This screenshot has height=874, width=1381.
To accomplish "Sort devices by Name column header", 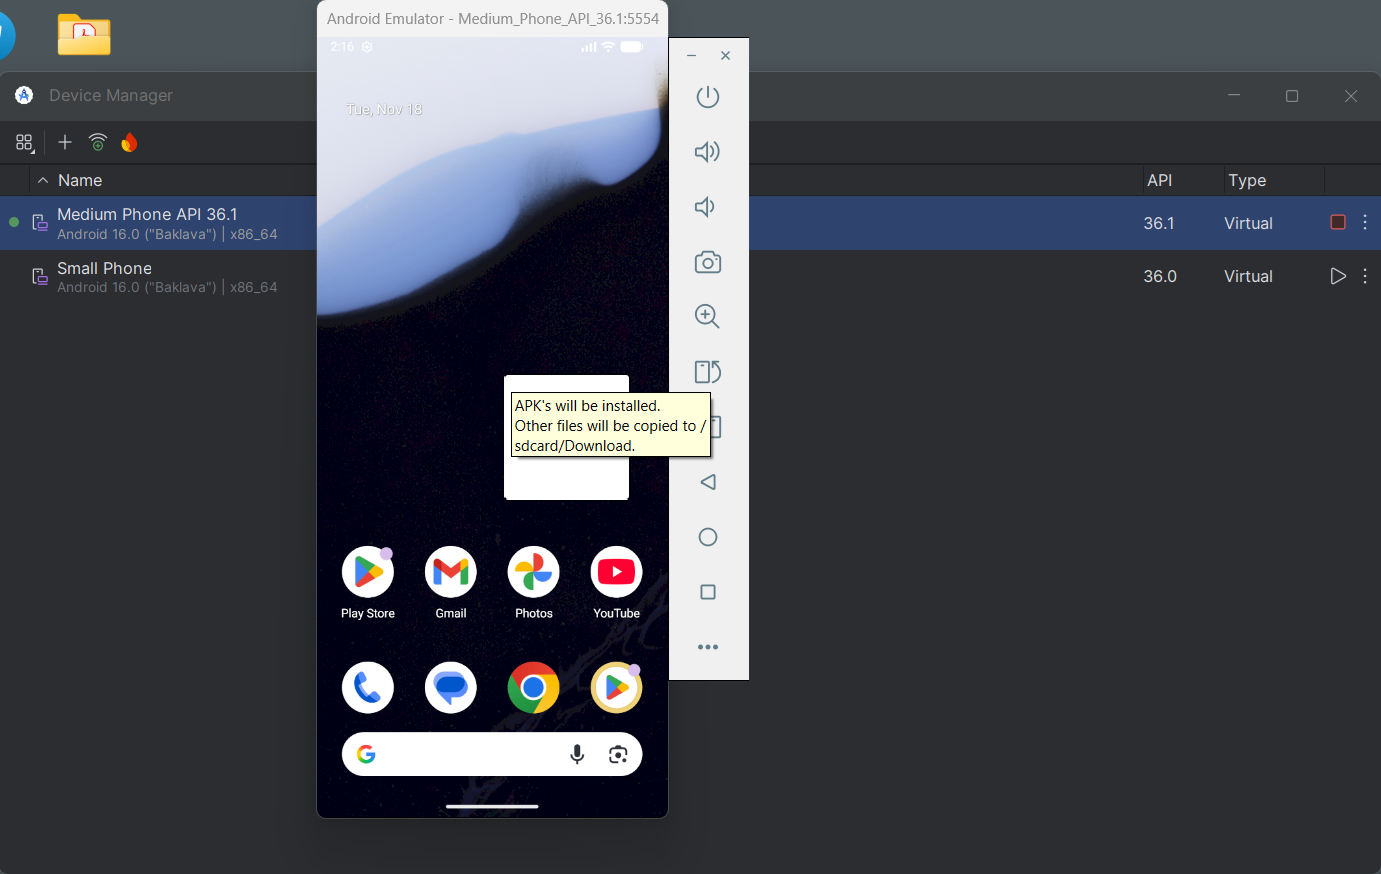I will coord(80,180).
